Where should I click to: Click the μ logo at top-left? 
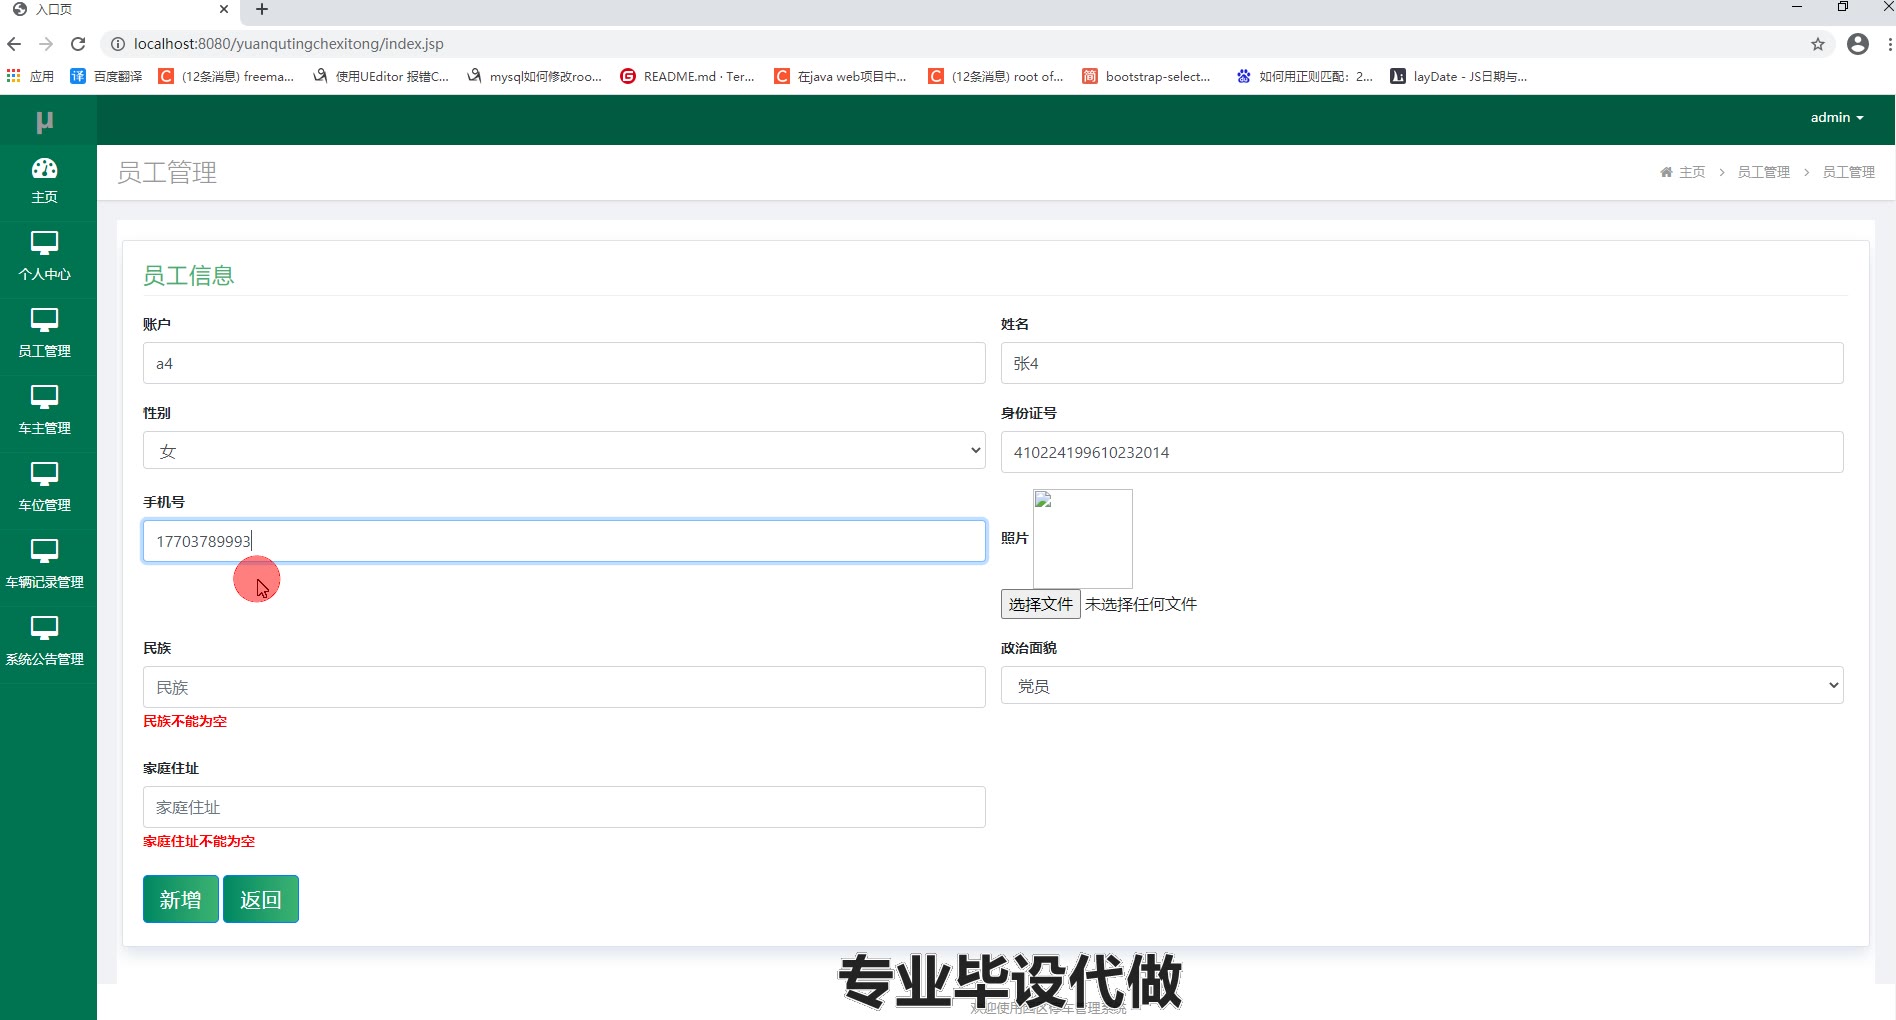[x=44, y=122]
